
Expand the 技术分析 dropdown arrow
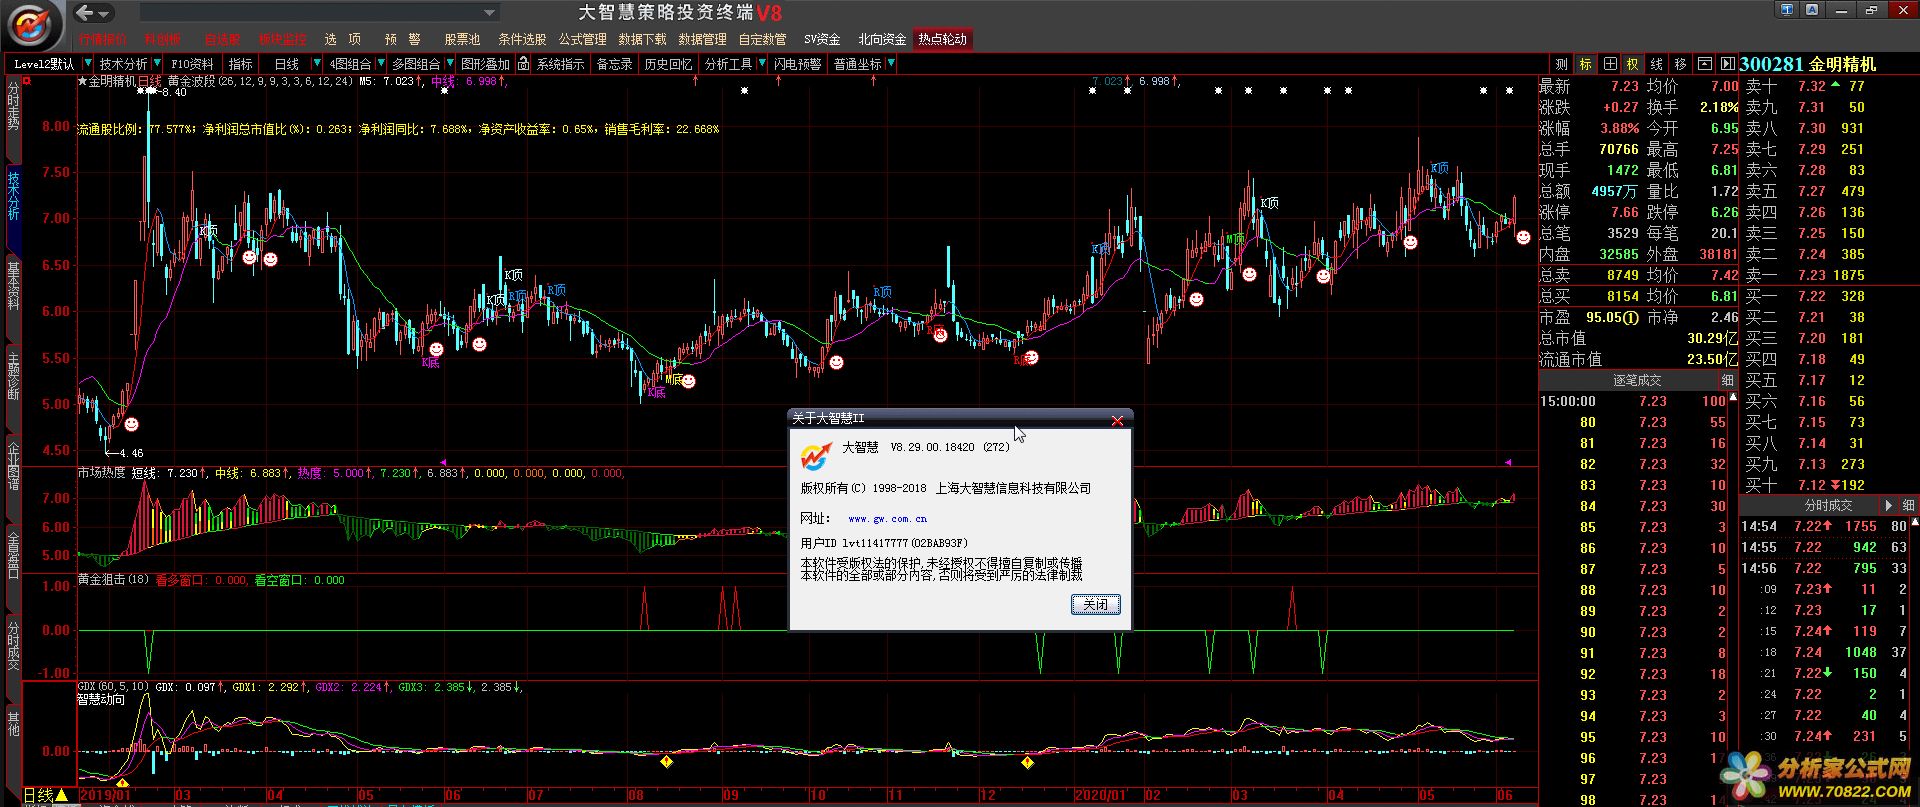coord(158,64)
